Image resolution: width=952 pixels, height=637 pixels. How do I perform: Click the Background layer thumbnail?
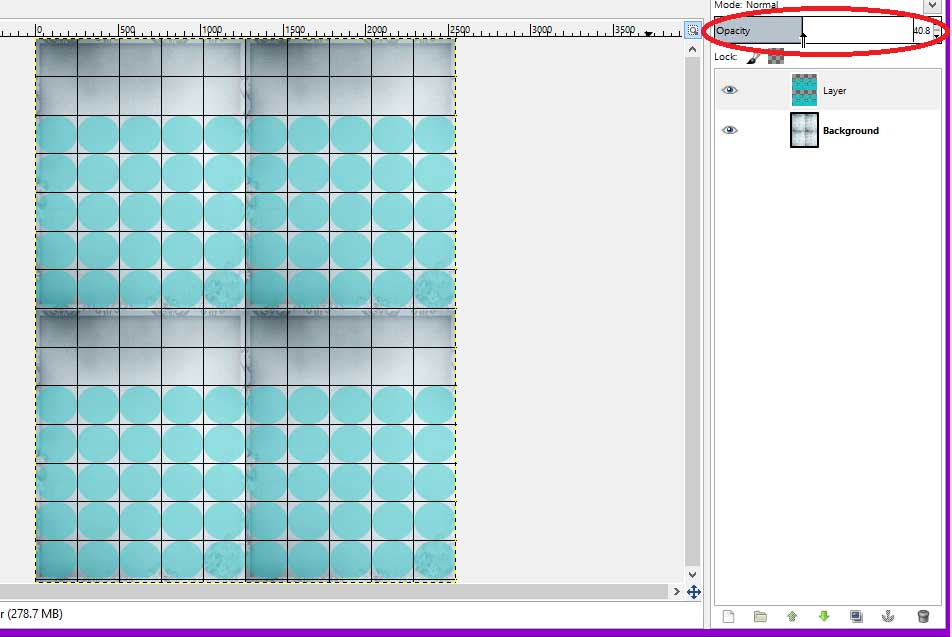click(x=804, y=130)
